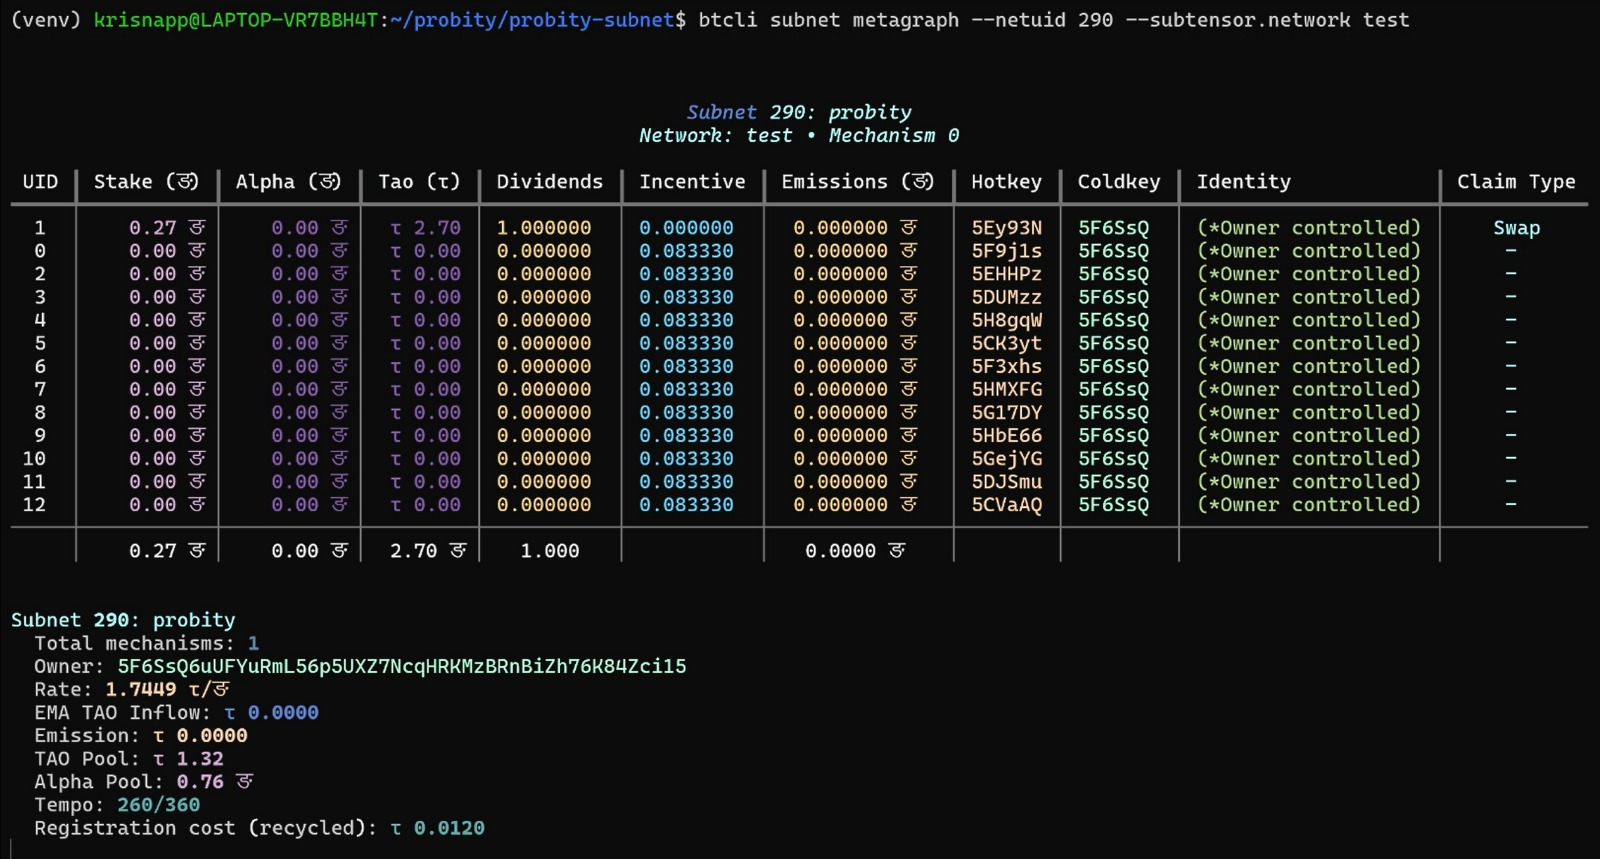This screenshot has height=859, width=1600.
Task: Click the Alpha Pool value 0.76
Action: pos(200,782)
